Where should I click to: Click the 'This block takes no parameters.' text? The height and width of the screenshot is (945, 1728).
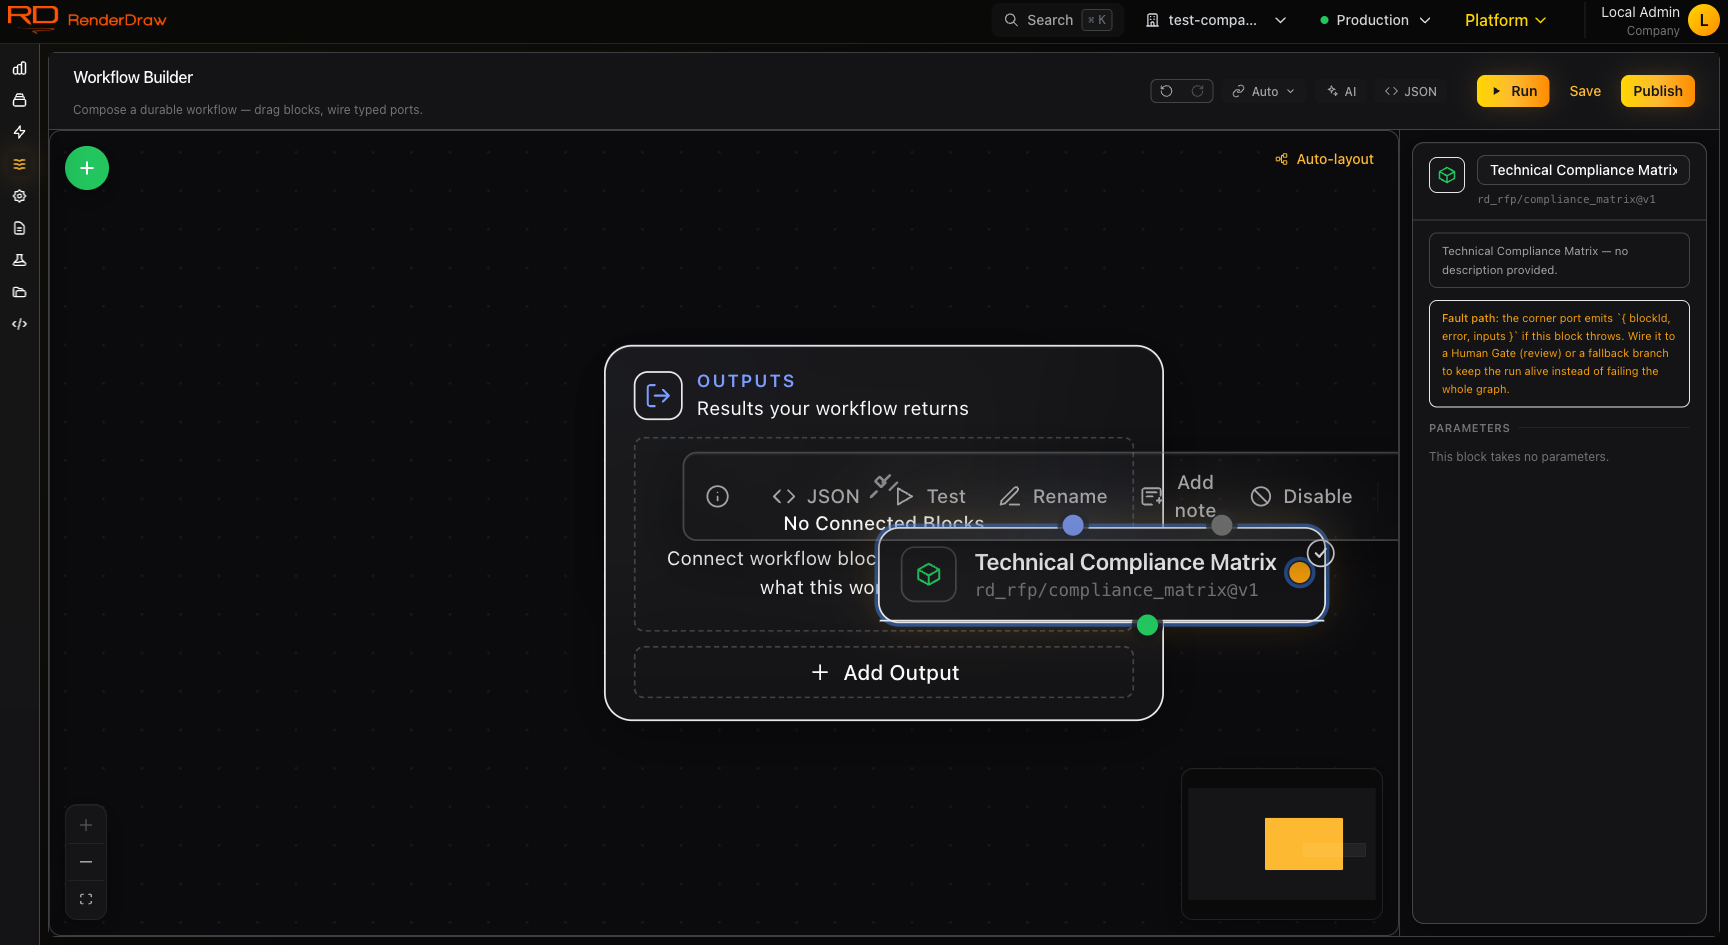pyautogui.click(x=1519, y=457)
